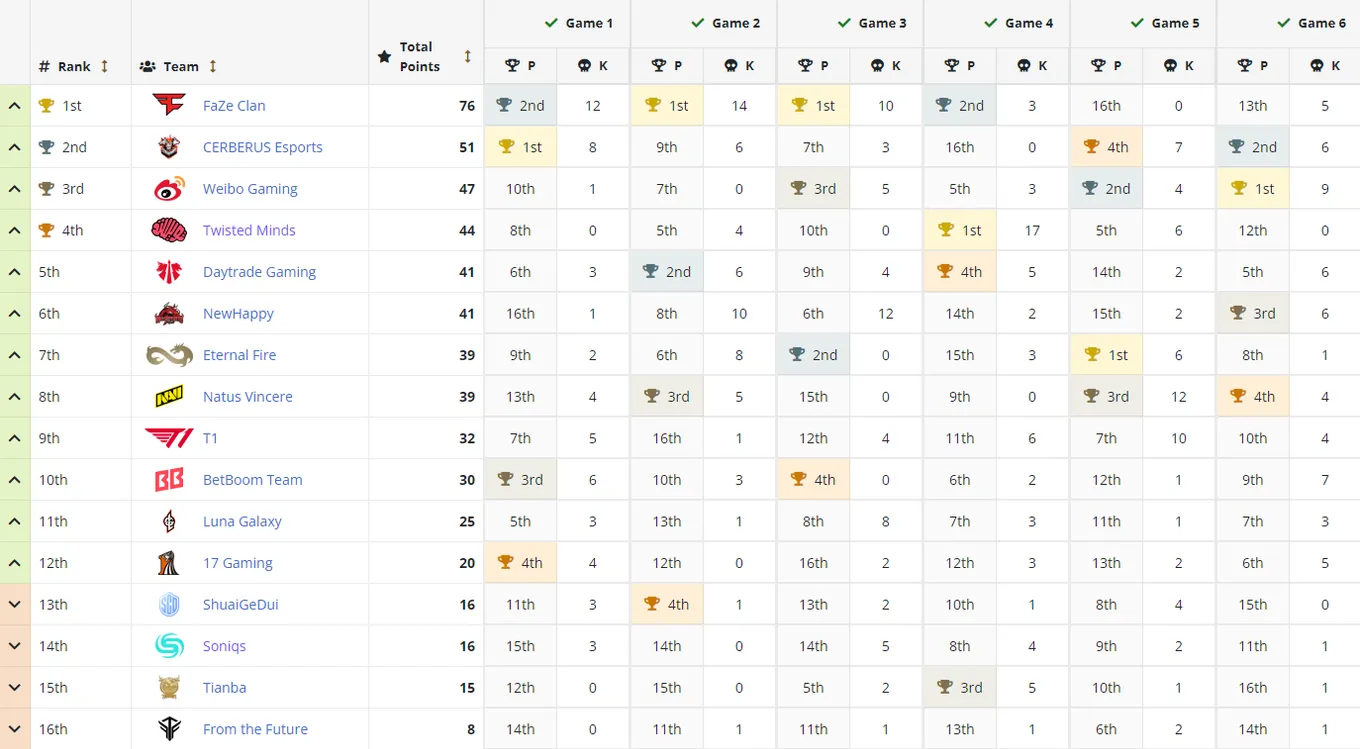Click the Daytrade Gaming logo
This screenshot has height=749, width=1360.
[x=169, y=272]
